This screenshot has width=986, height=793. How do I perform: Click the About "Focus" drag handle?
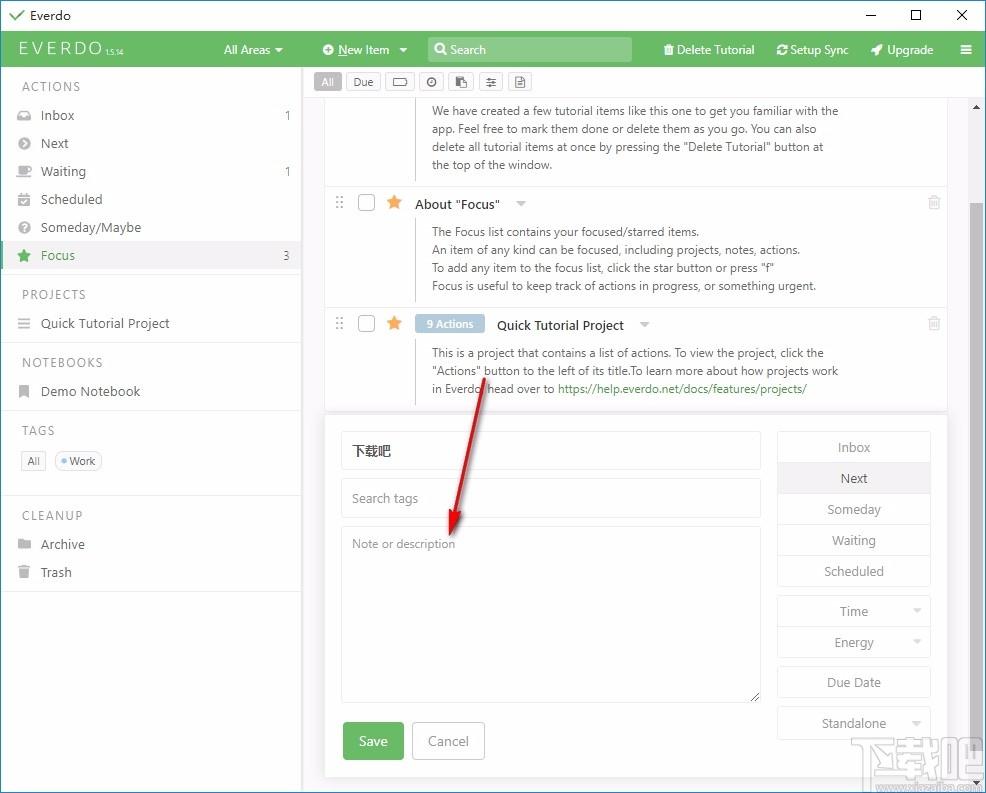(340, 202)
